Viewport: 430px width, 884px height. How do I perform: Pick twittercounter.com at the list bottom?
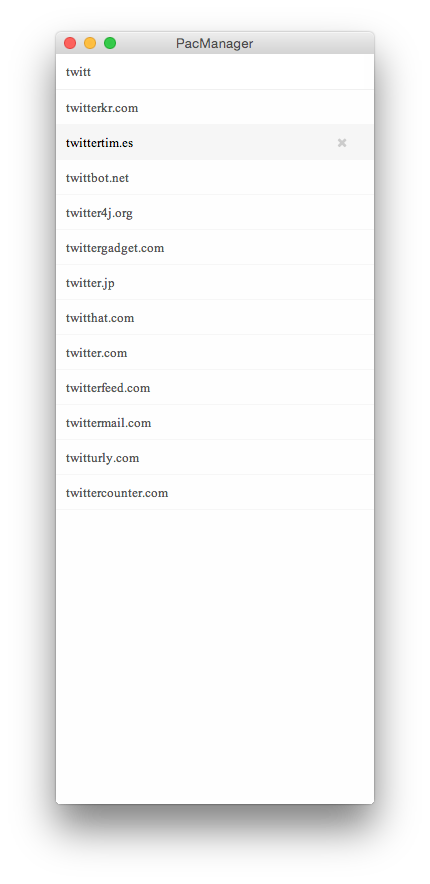215,492
